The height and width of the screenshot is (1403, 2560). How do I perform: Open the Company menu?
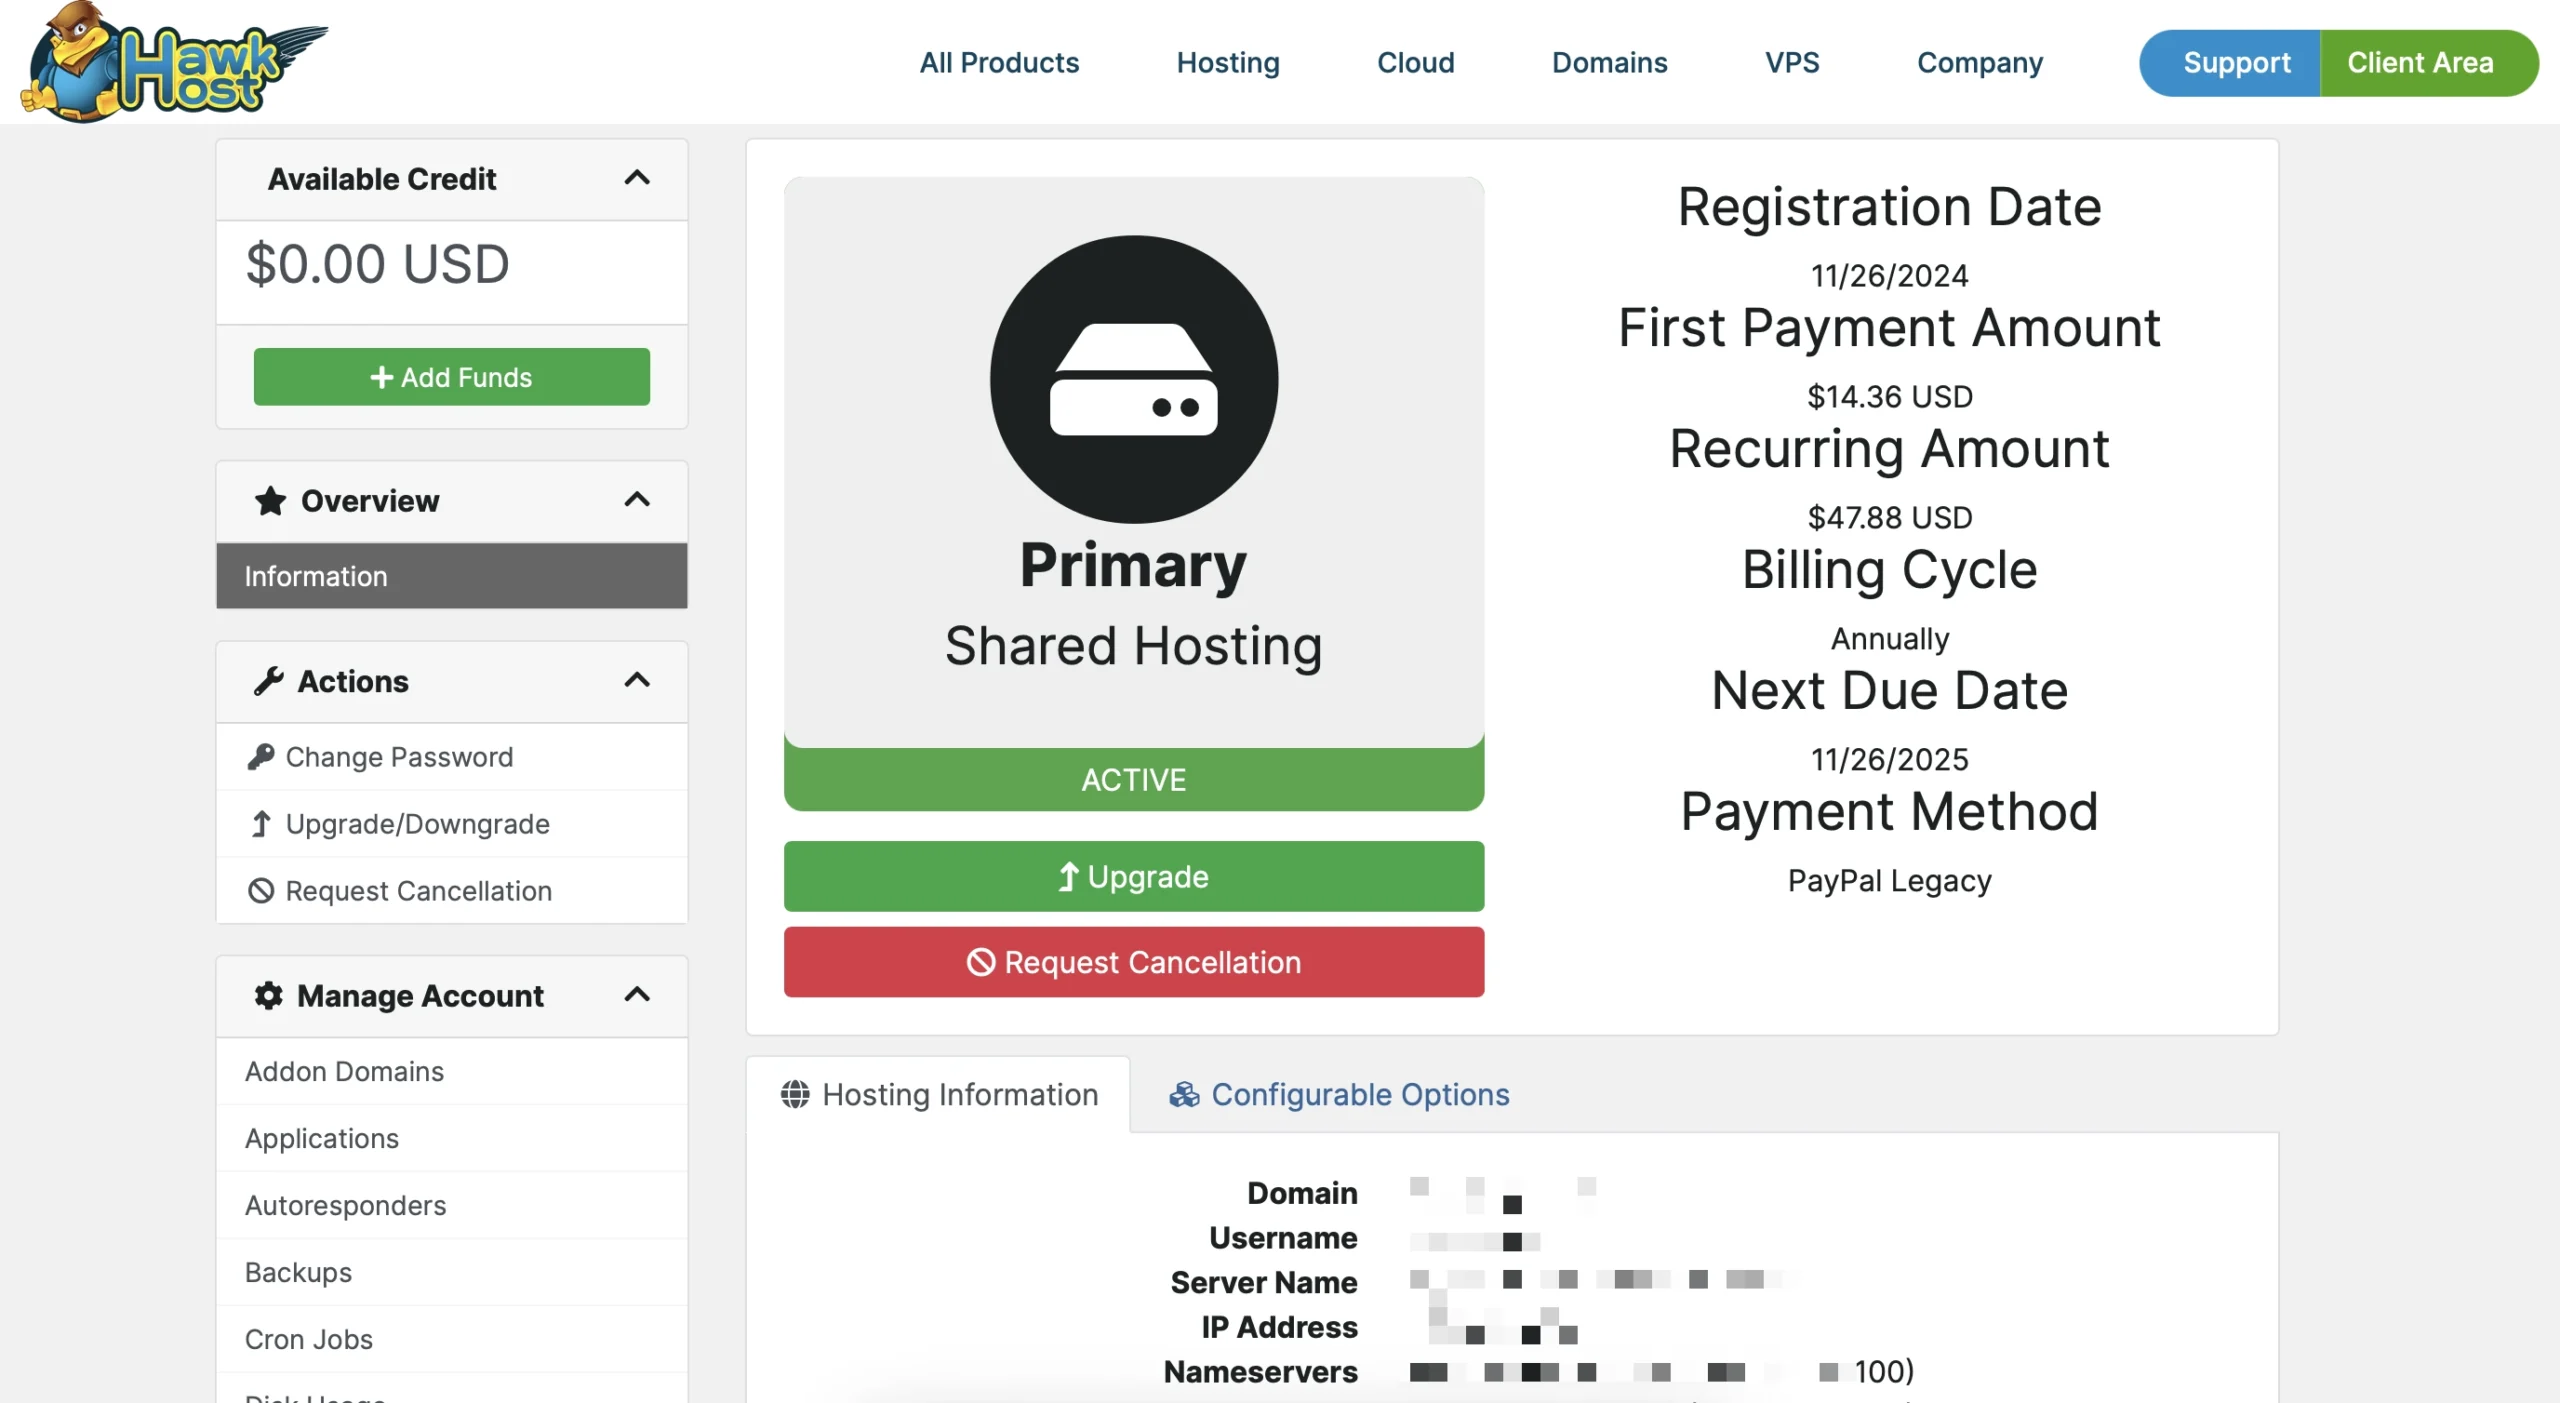[1979, 62]
